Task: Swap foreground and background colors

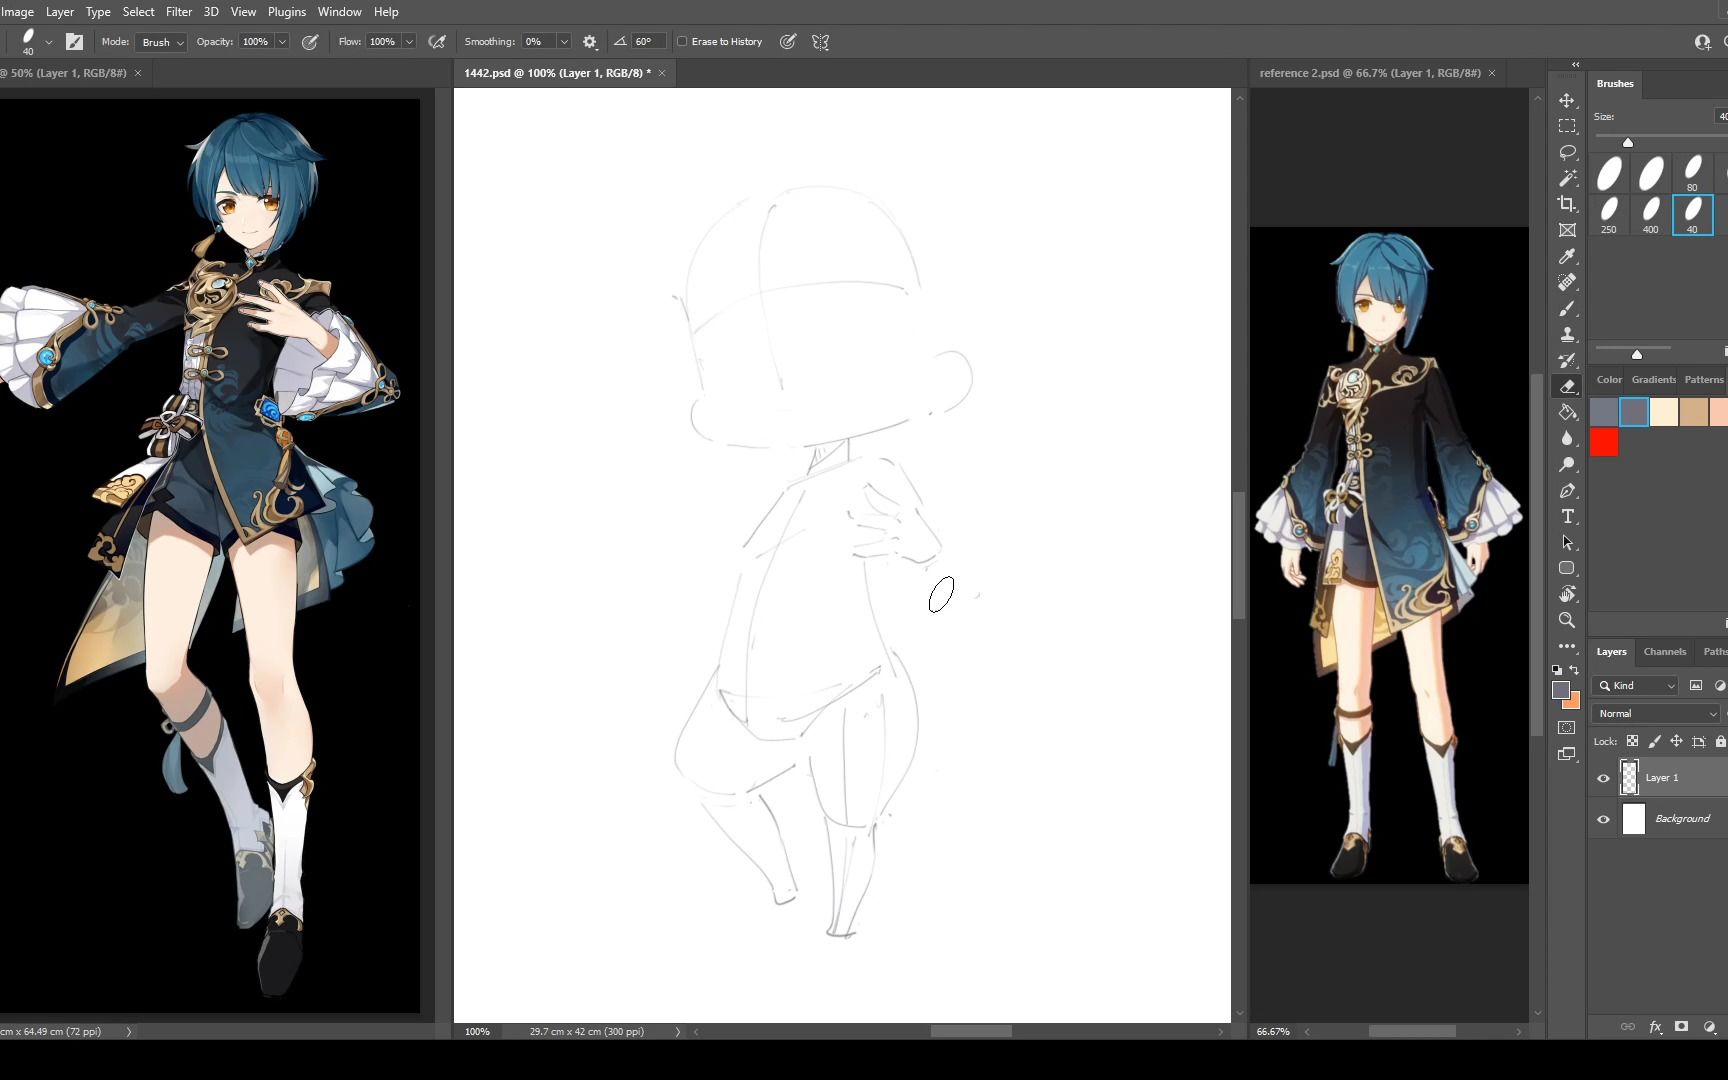Action: pyautogui.click(x=1575, y=670)
